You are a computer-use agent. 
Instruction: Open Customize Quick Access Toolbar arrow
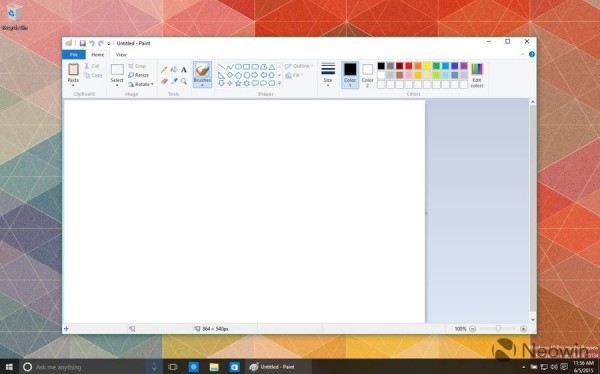pyautogui.click(x=109, y=44)
